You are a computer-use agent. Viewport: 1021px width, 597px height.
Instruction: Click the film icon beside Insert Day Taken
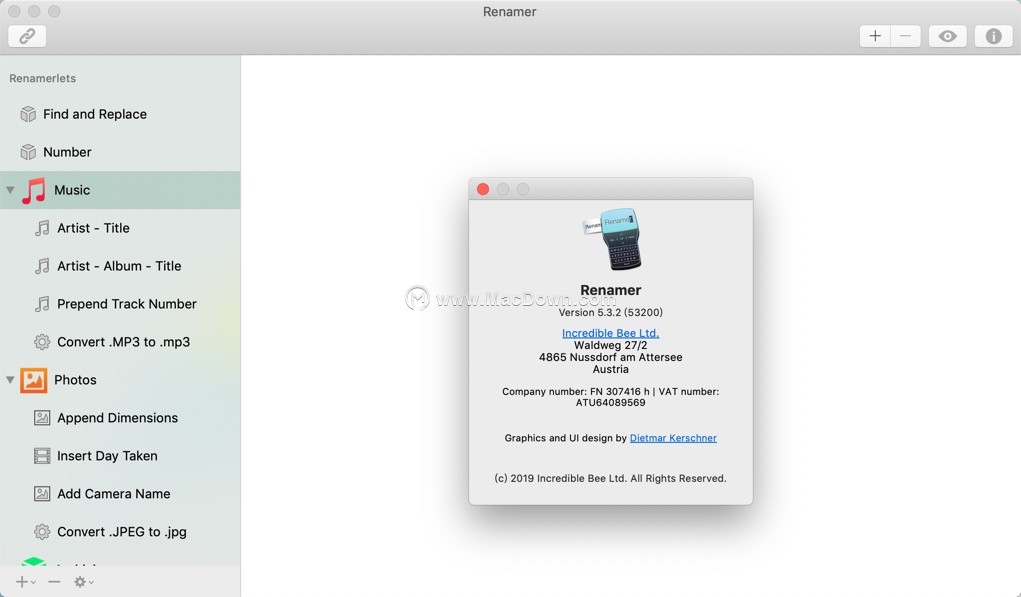point(42,456)
